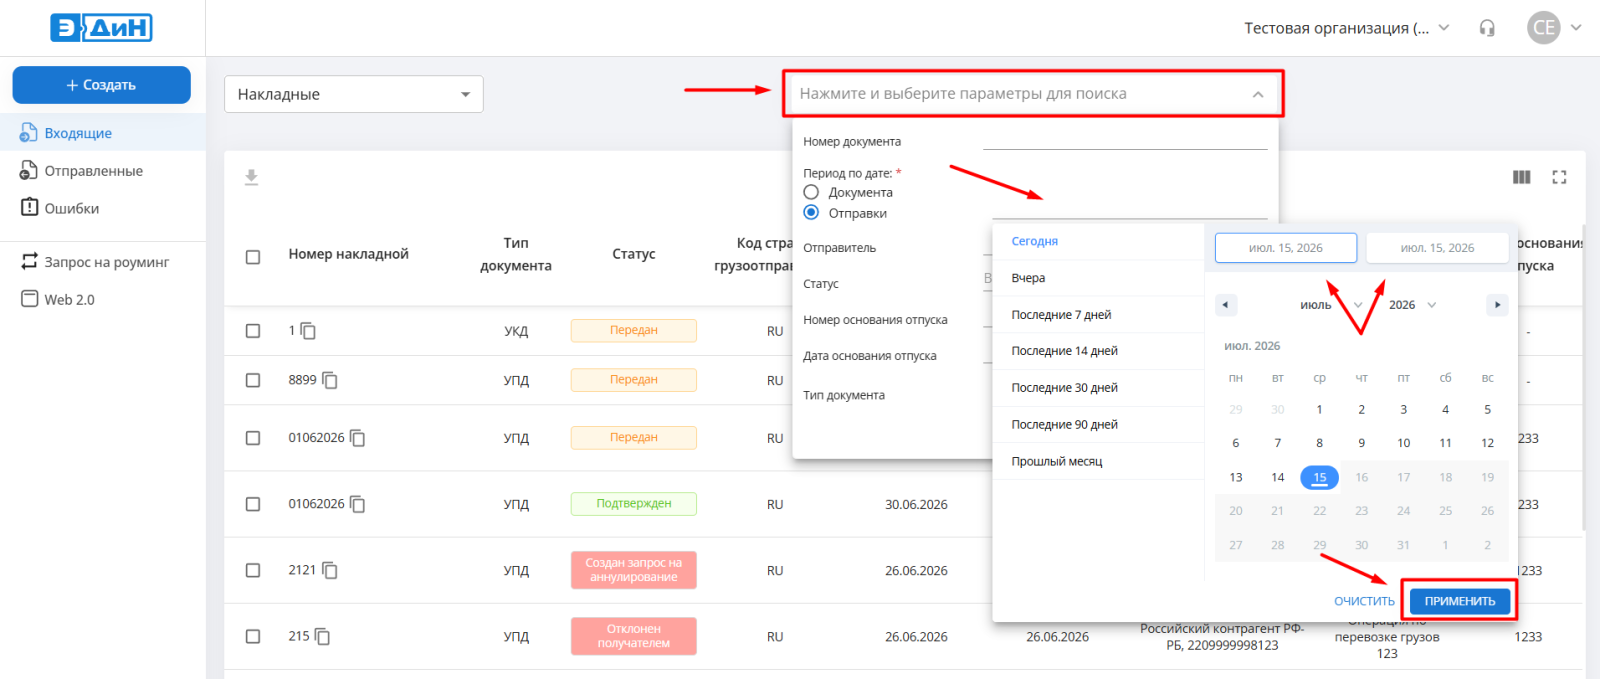Tick the checkbox for 01062026 Подтвержден row
The image size is (1600, 679).
click(253, 504)
